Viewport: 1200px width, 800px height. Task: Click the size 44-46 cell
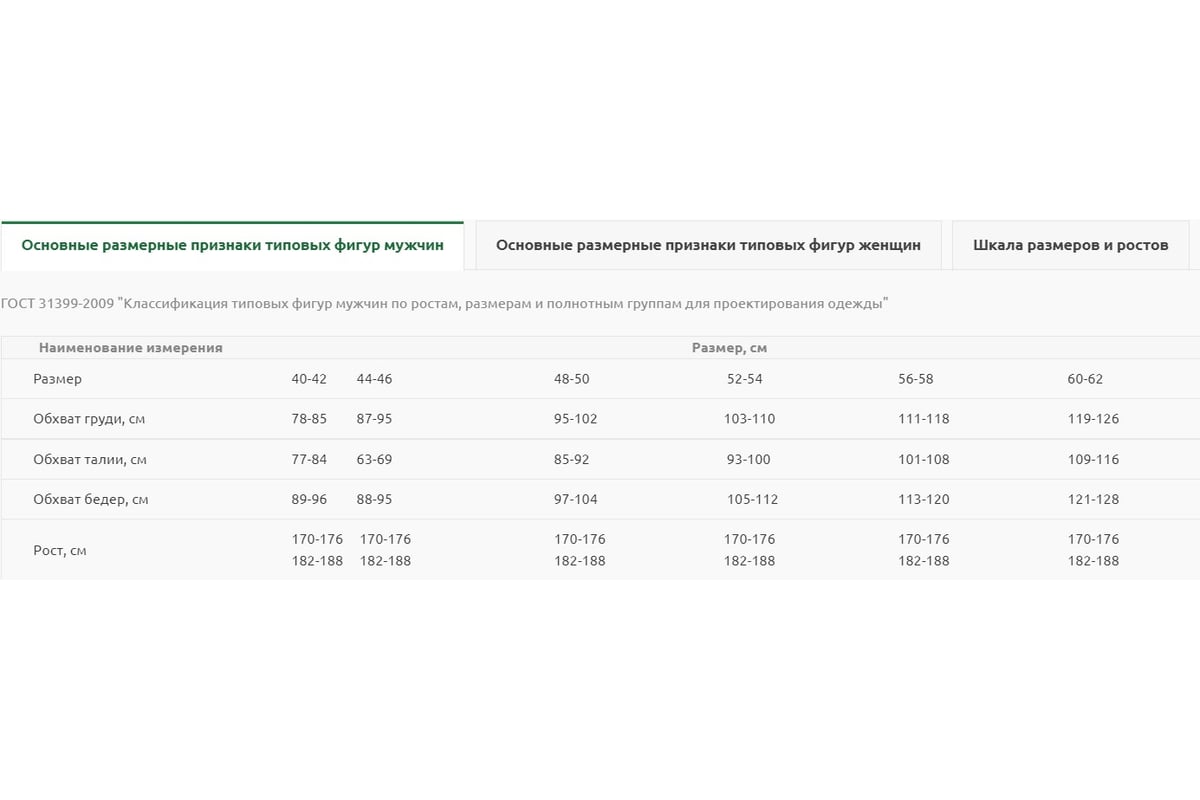[374, 379]
